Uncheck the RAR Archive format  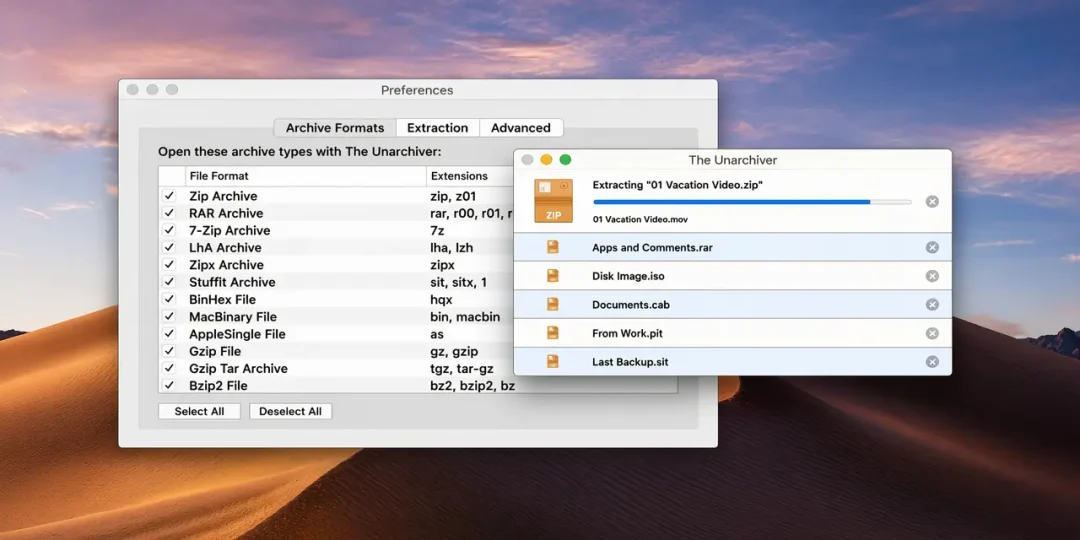click(169, 213)
